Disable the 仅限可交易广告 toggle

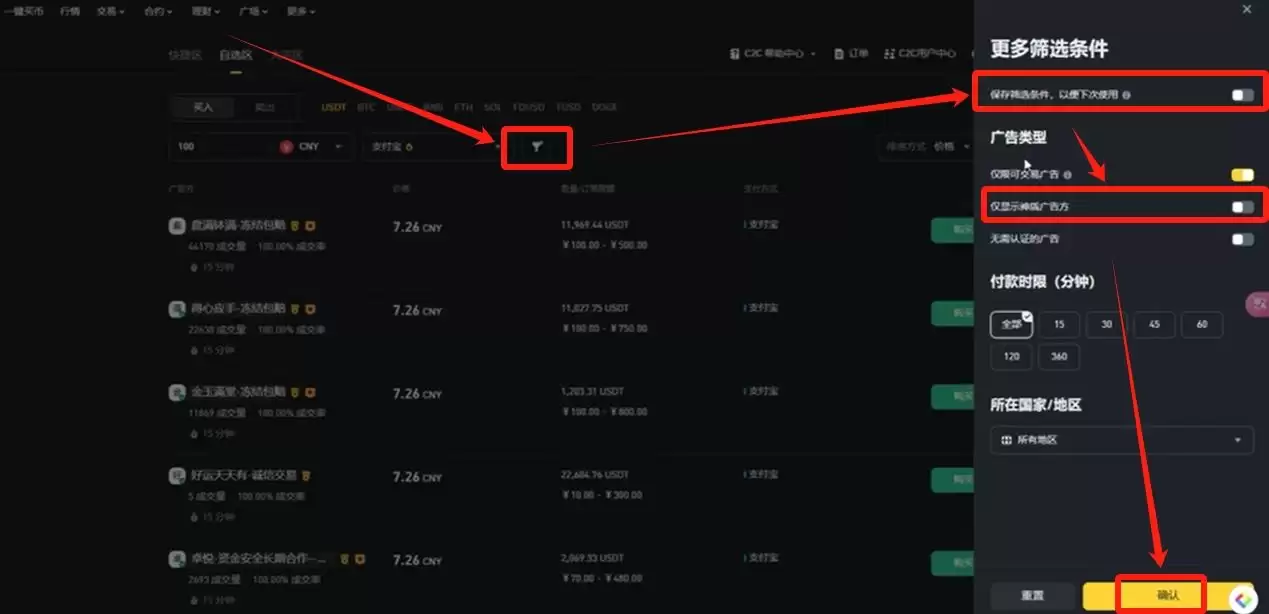point(1242,175)
